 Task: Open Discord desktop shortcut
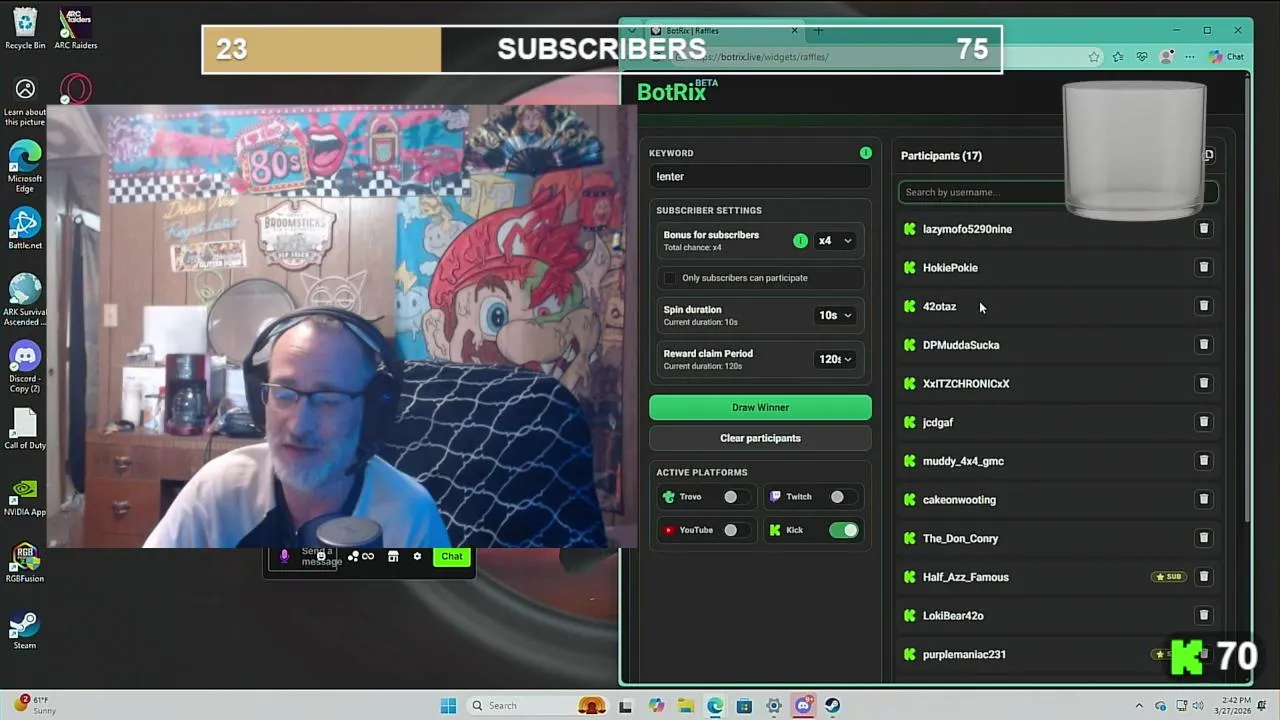coord(25,367)
